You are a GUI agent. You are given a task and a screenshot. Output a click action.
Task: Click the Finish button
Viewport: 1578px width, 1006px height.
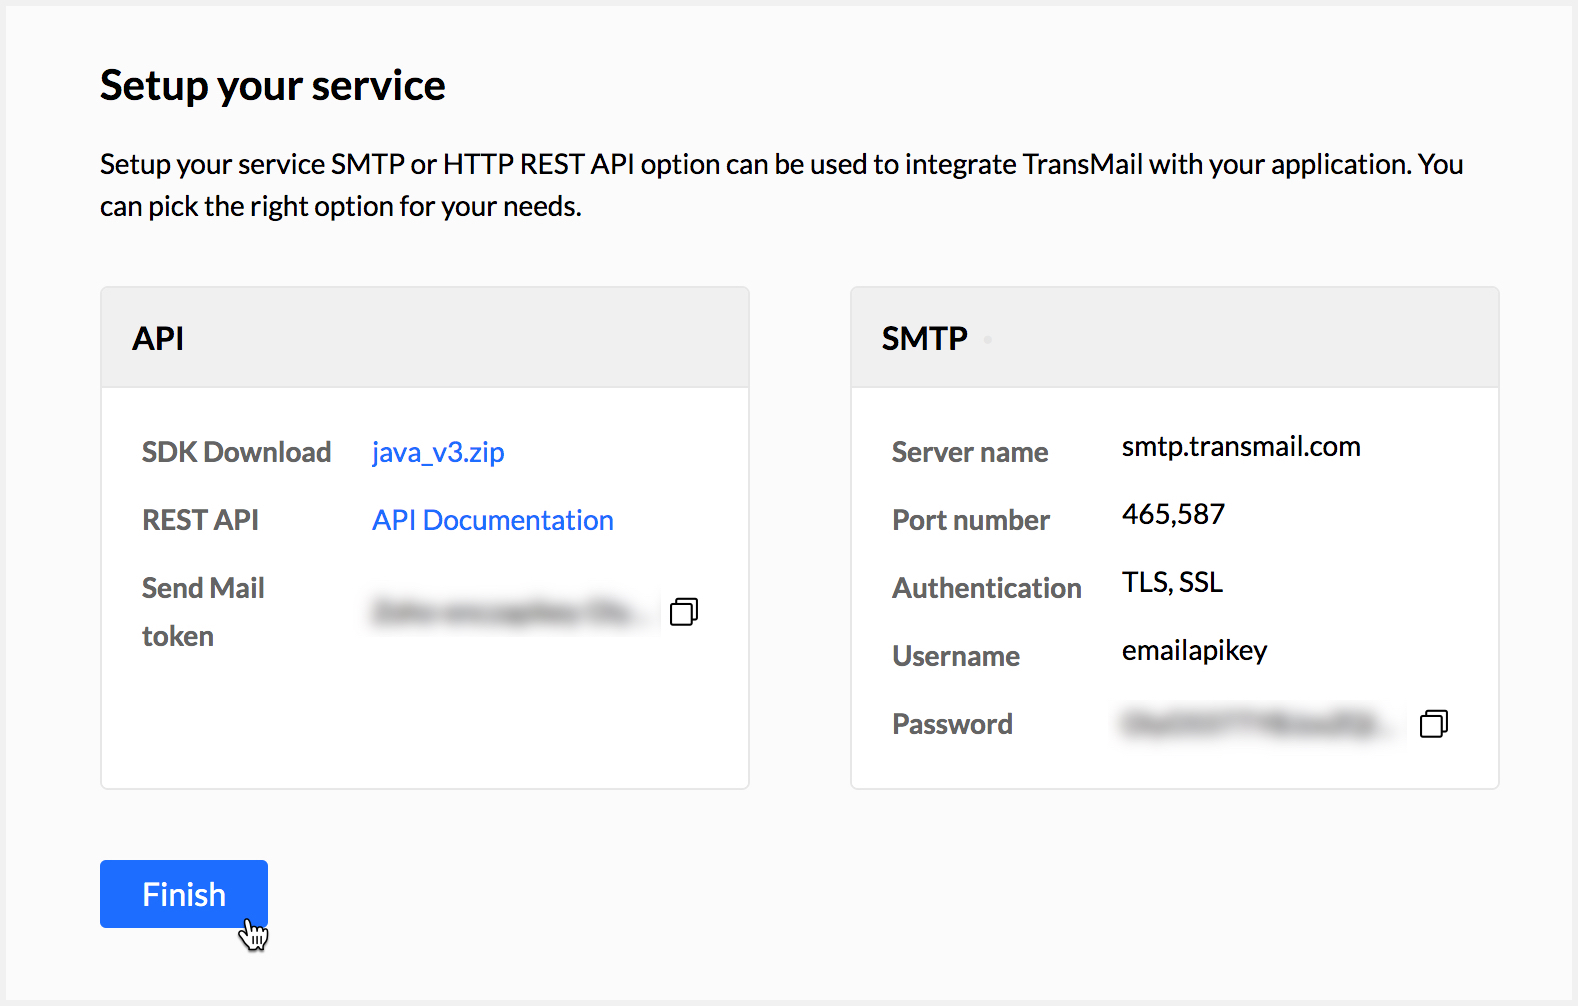coord(184,894)
